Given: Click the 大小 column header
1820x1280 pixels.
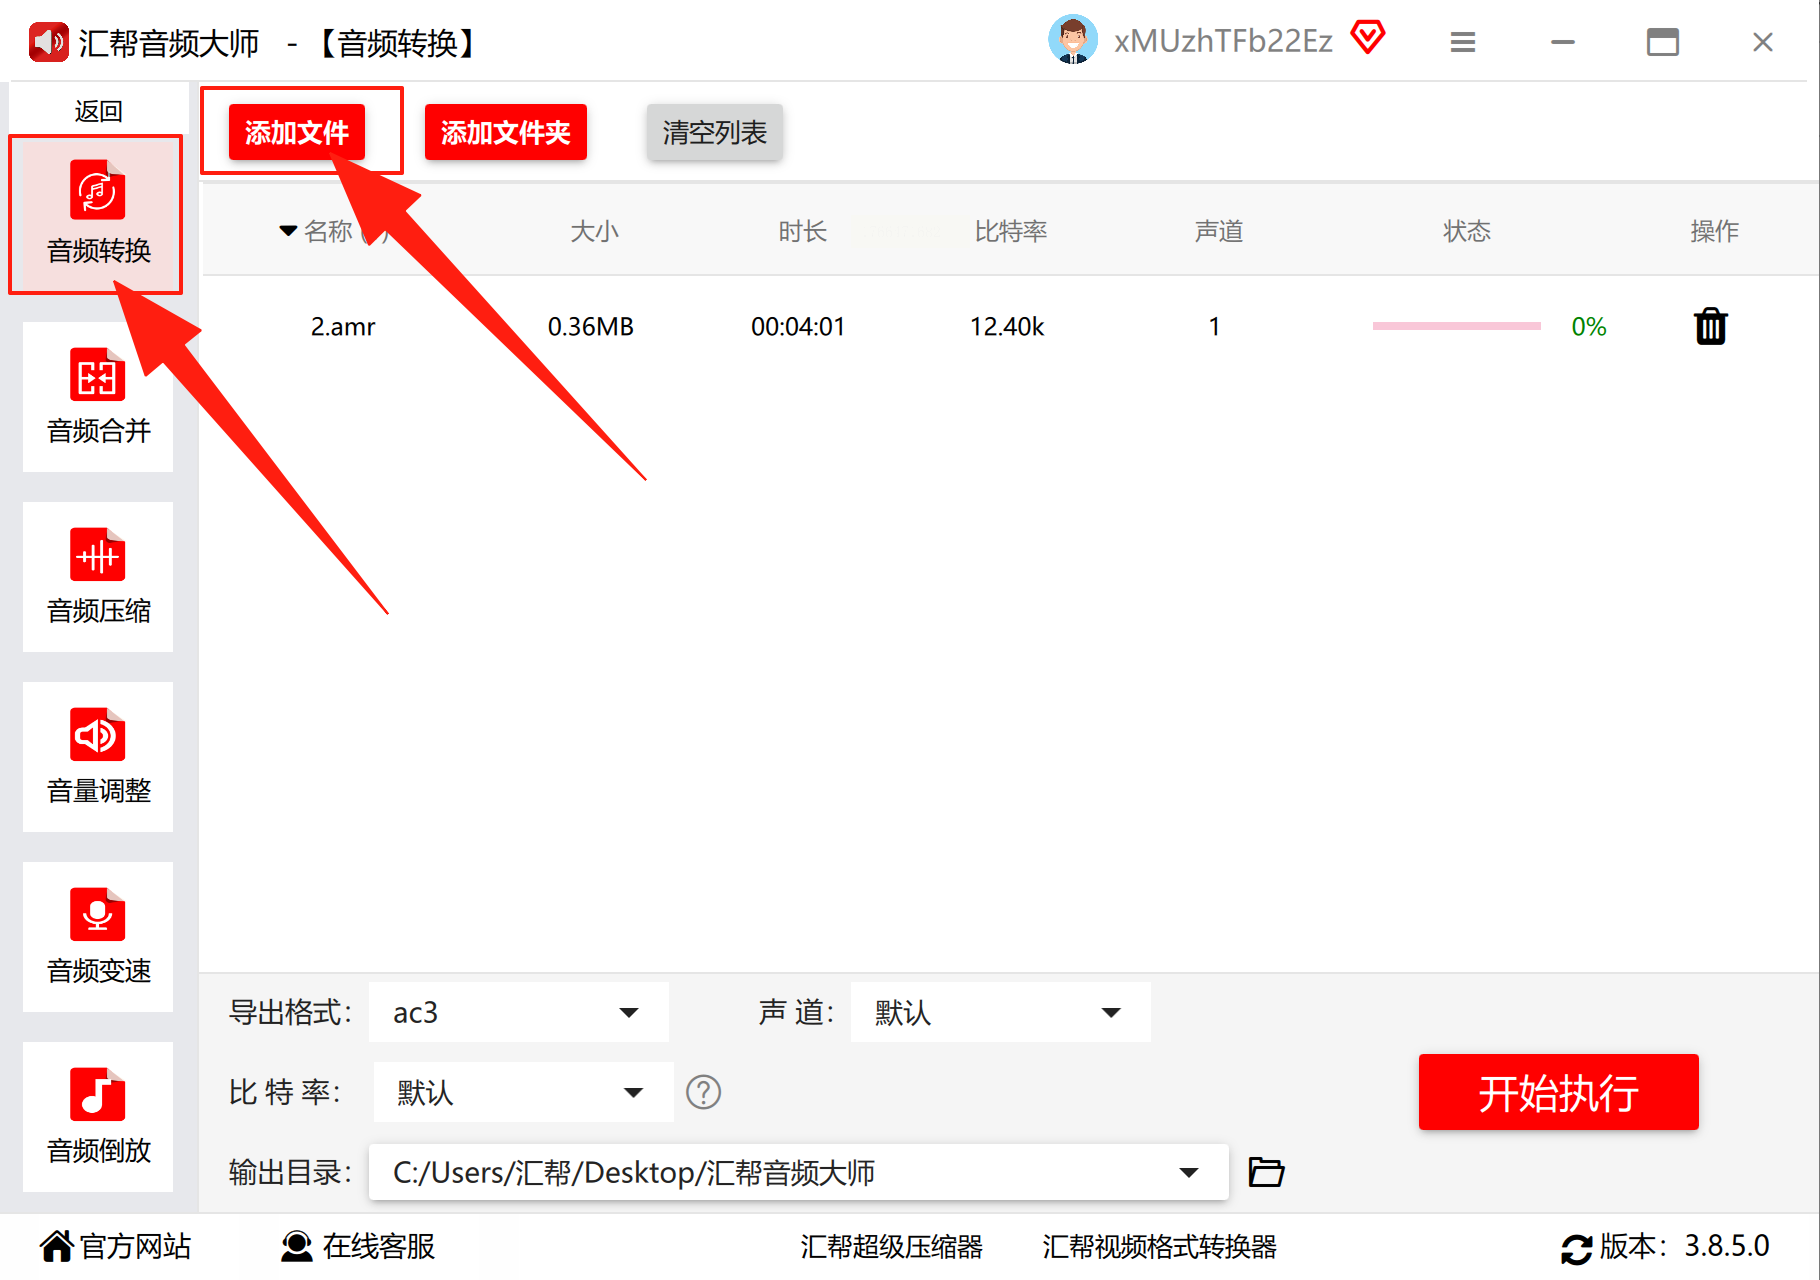Looking at the screenshot, I should click(595, 231).
